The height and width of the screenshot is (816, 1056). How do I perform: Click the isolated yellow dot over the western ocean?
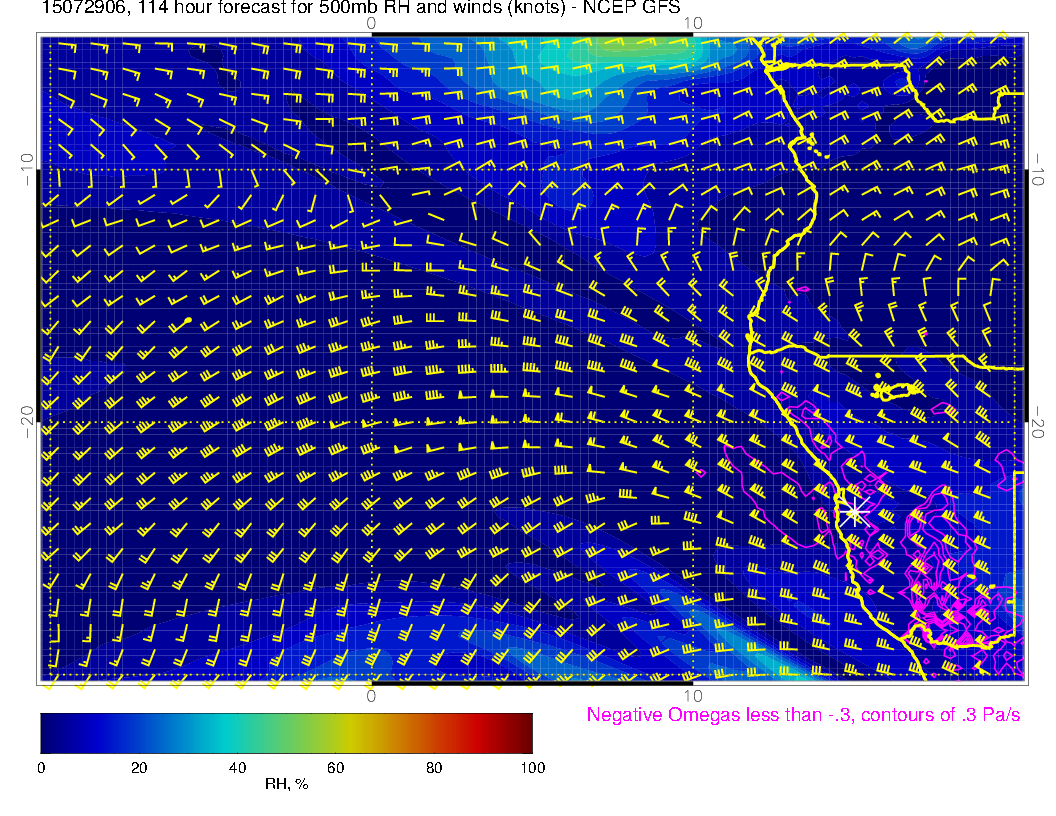pyautogui.click(x=187, y=320)
